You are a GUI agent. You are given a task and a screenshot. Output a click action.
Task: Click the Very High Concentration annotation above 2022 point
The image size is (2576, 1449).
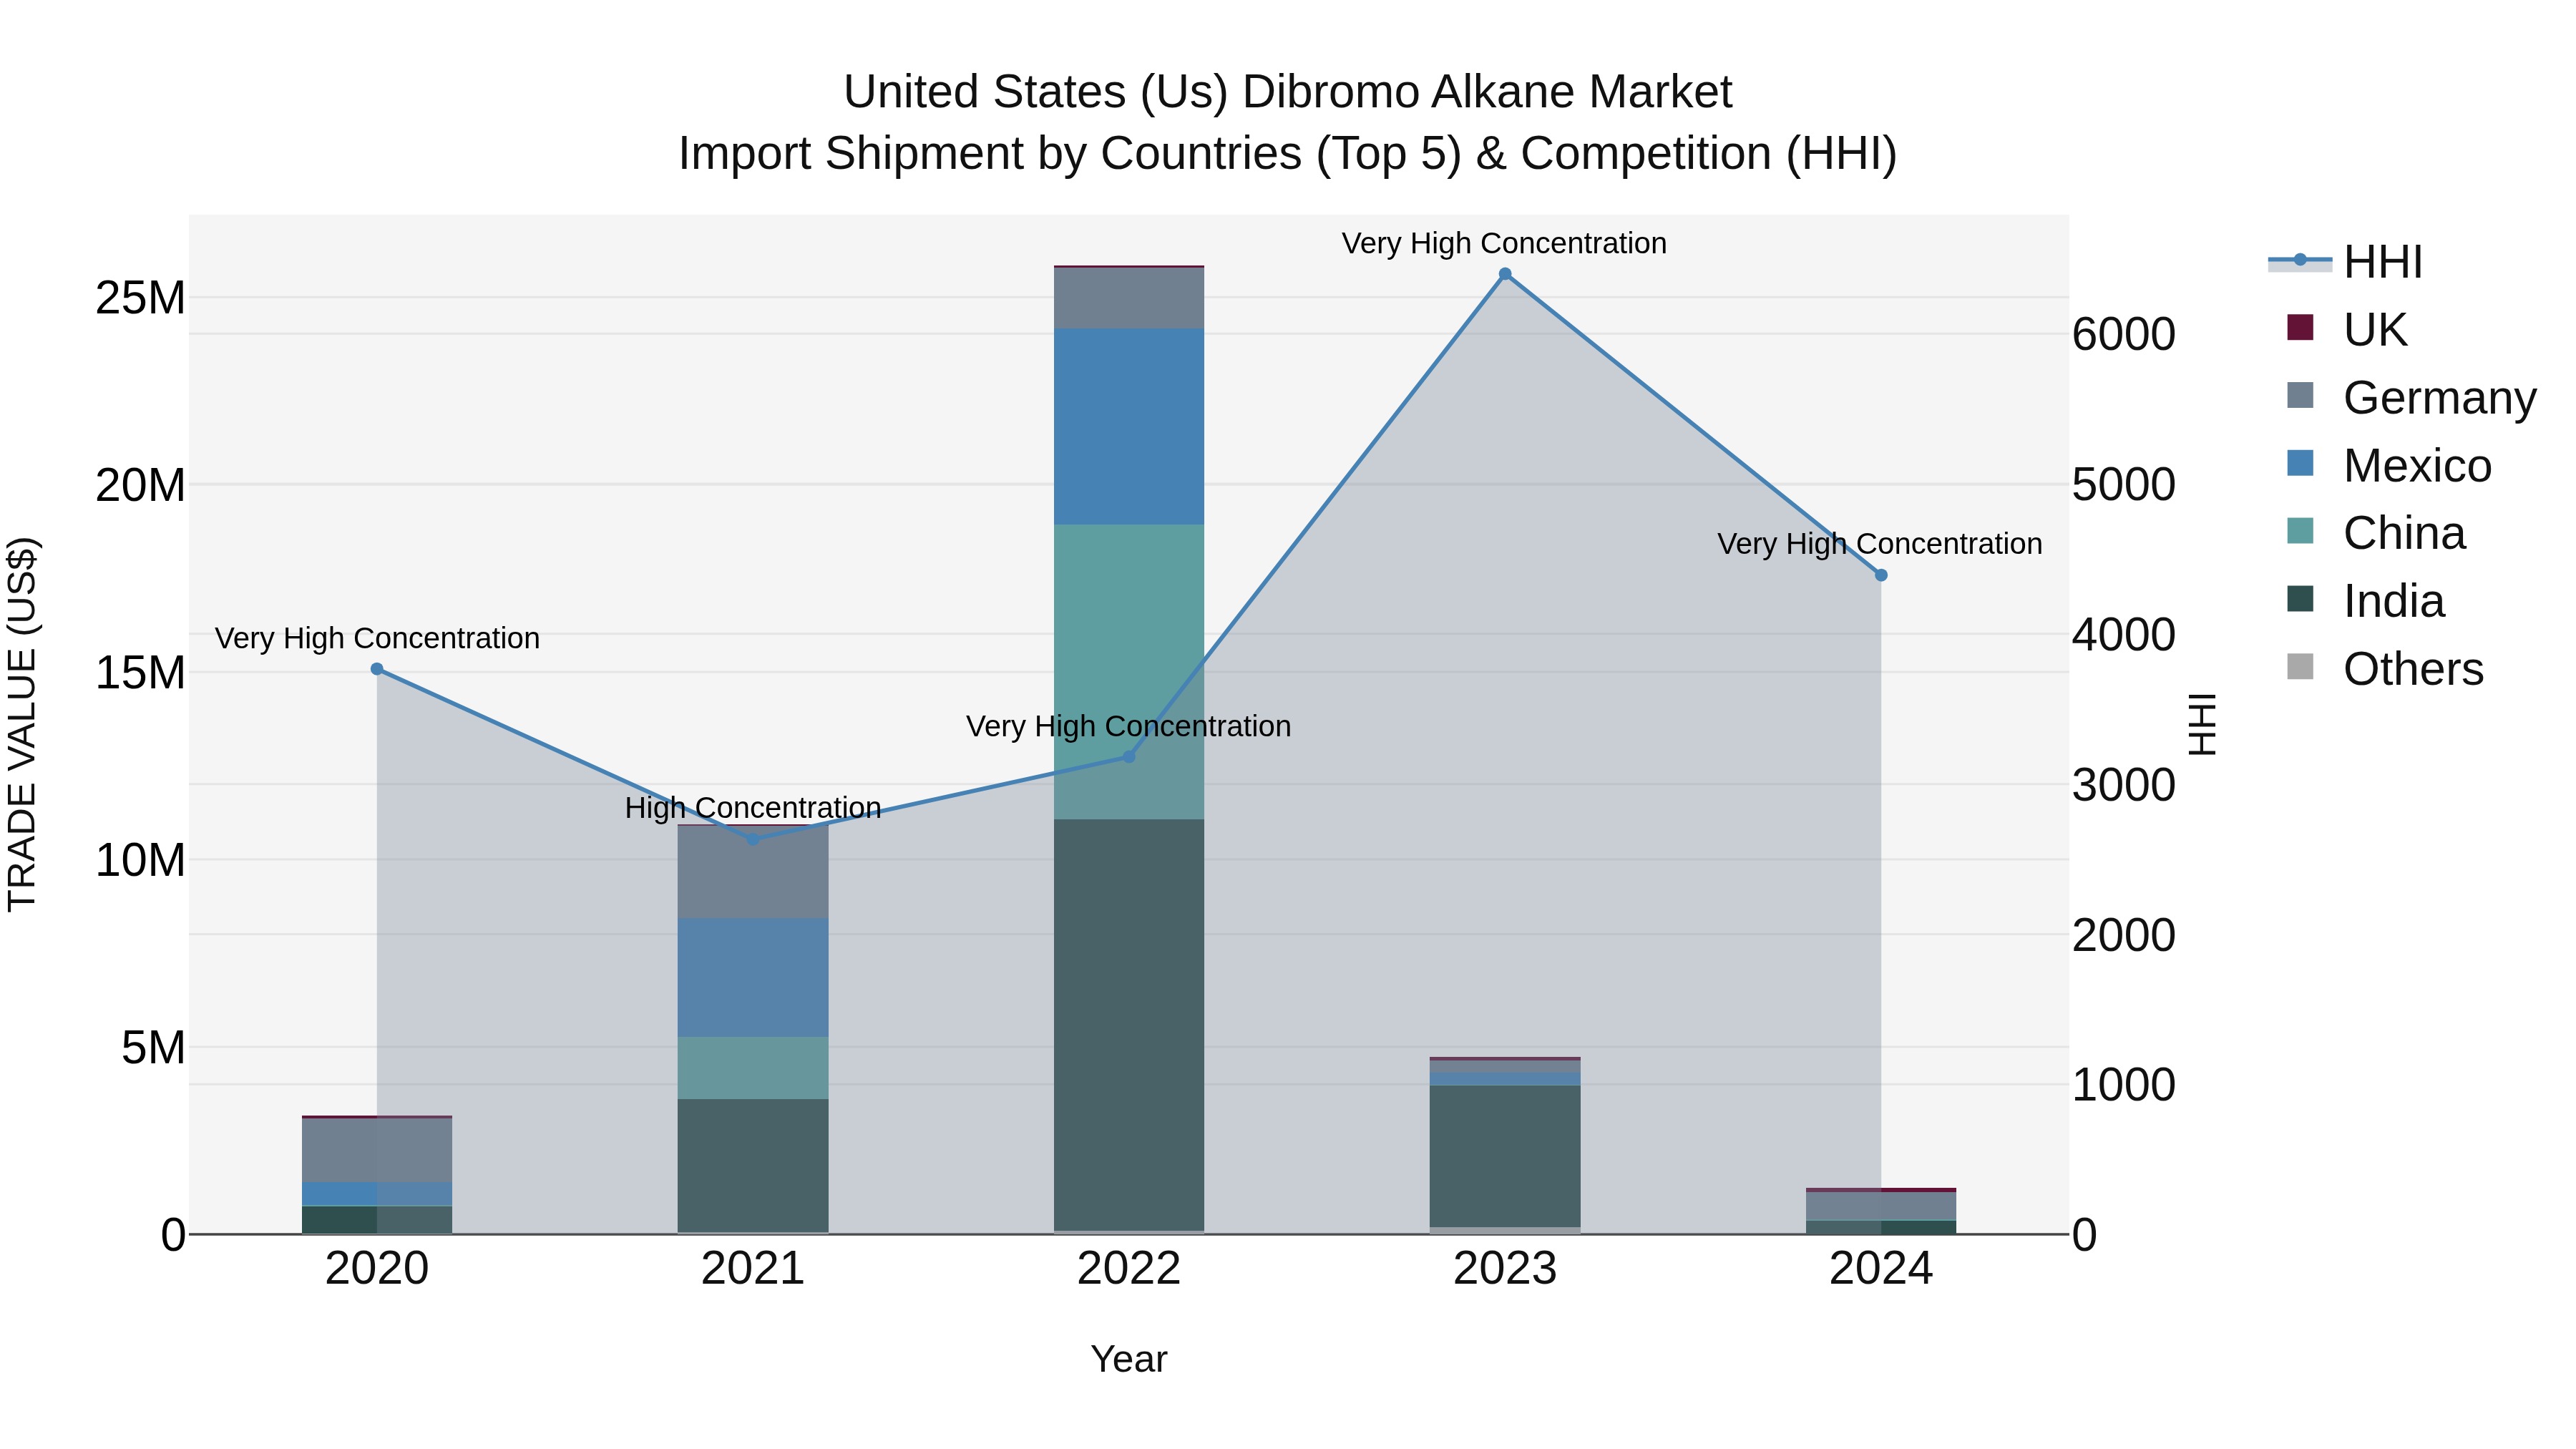pyautogui.click(x=1128, y=726)
